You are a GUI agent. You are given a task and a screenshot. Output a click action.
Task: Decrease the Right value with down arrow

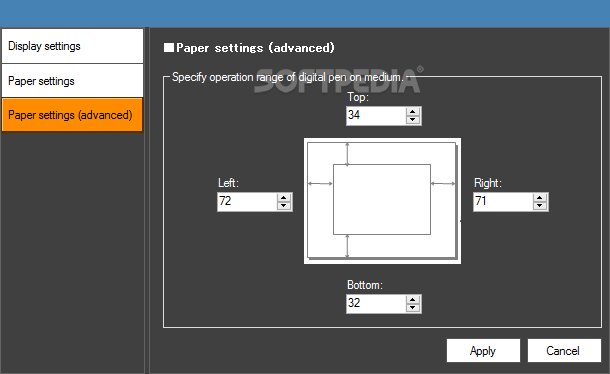click(540, 206)
